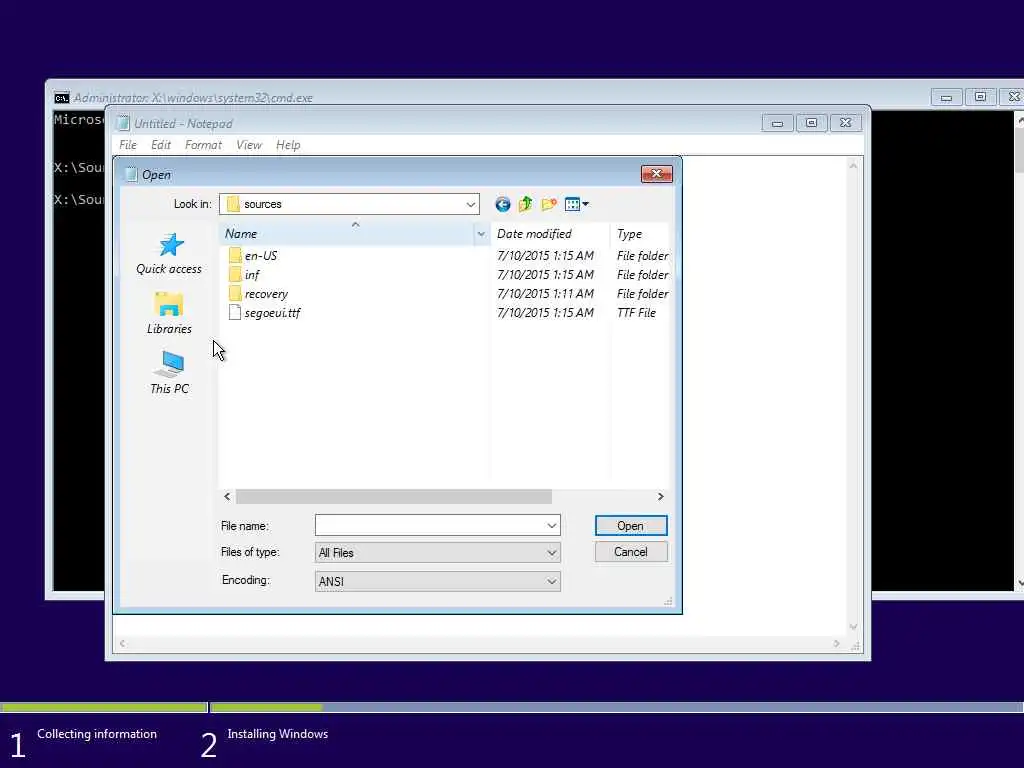Open Notepad Edit menu
The width and height of the screenshot is (1024, 768).
point(161,145)
